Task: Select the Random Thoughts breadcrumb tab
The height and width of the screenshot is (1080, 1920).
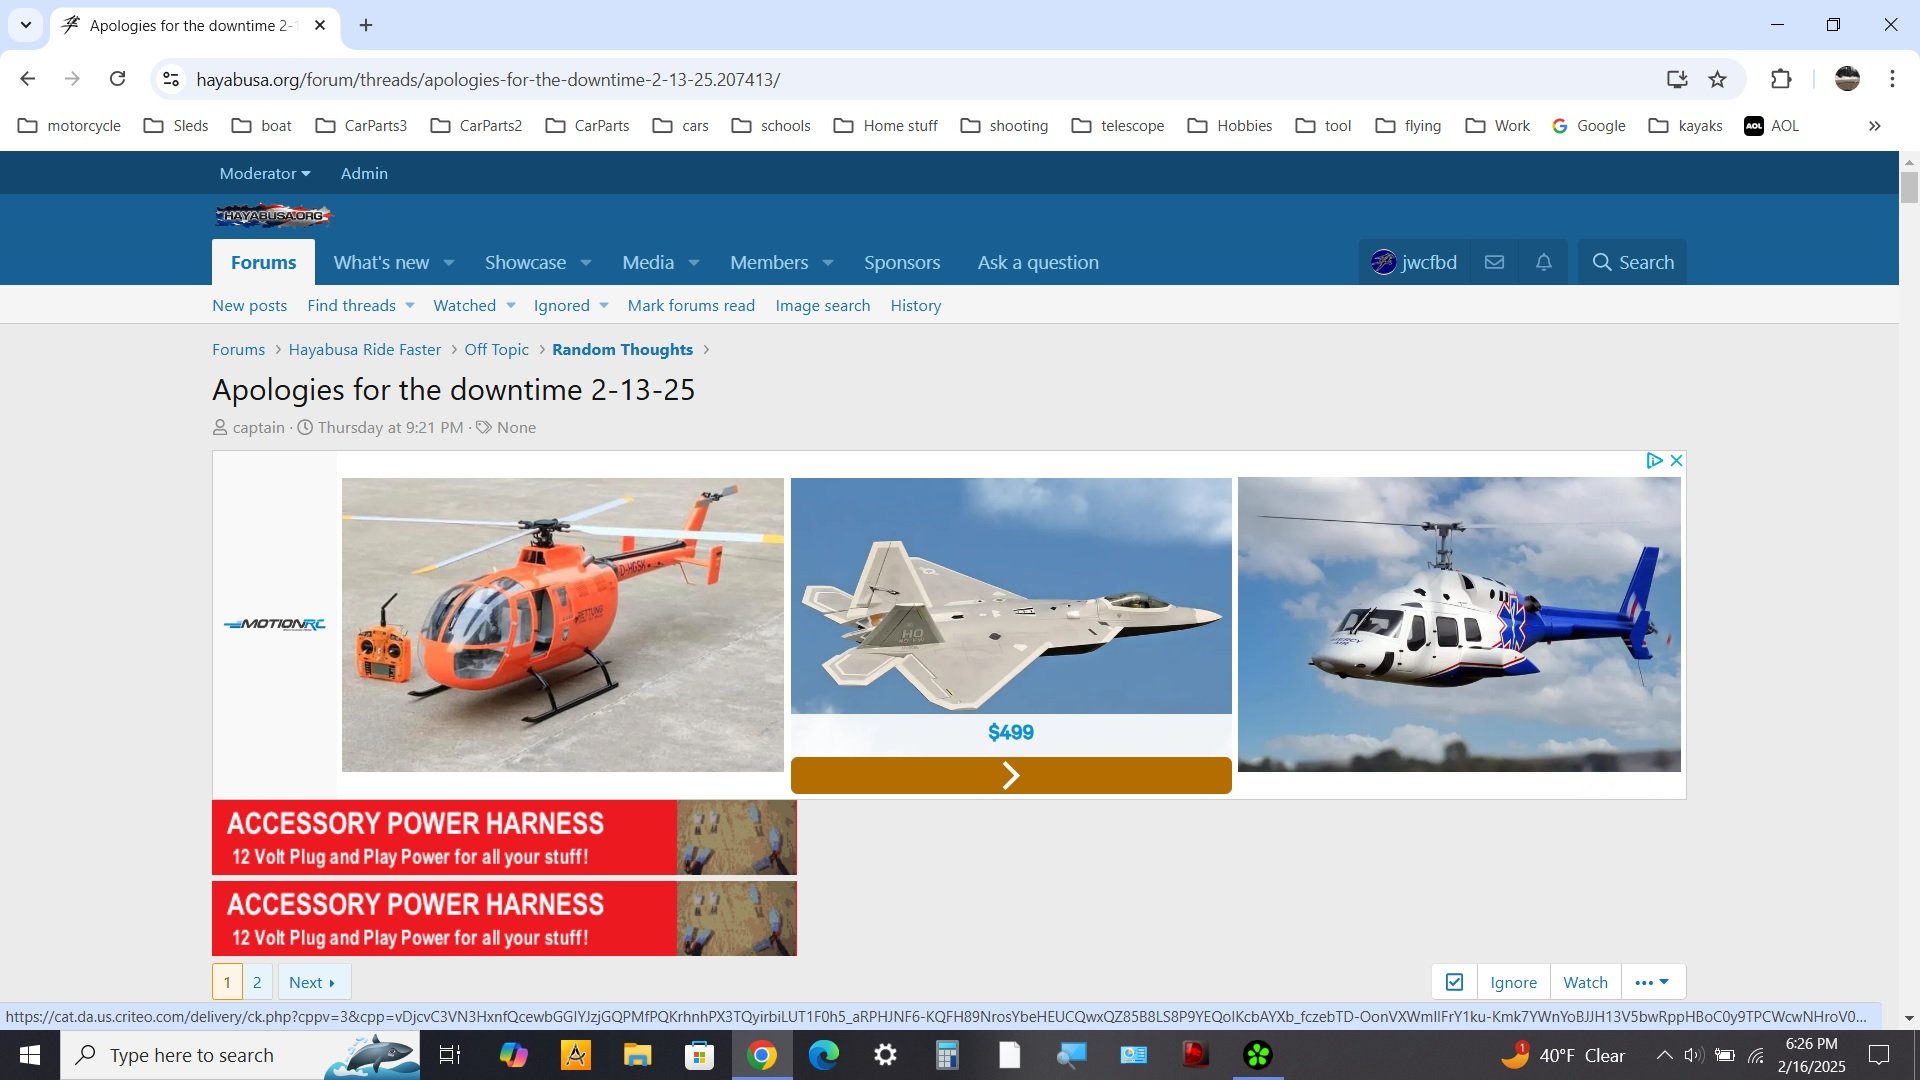Action: tap(622, 348)
